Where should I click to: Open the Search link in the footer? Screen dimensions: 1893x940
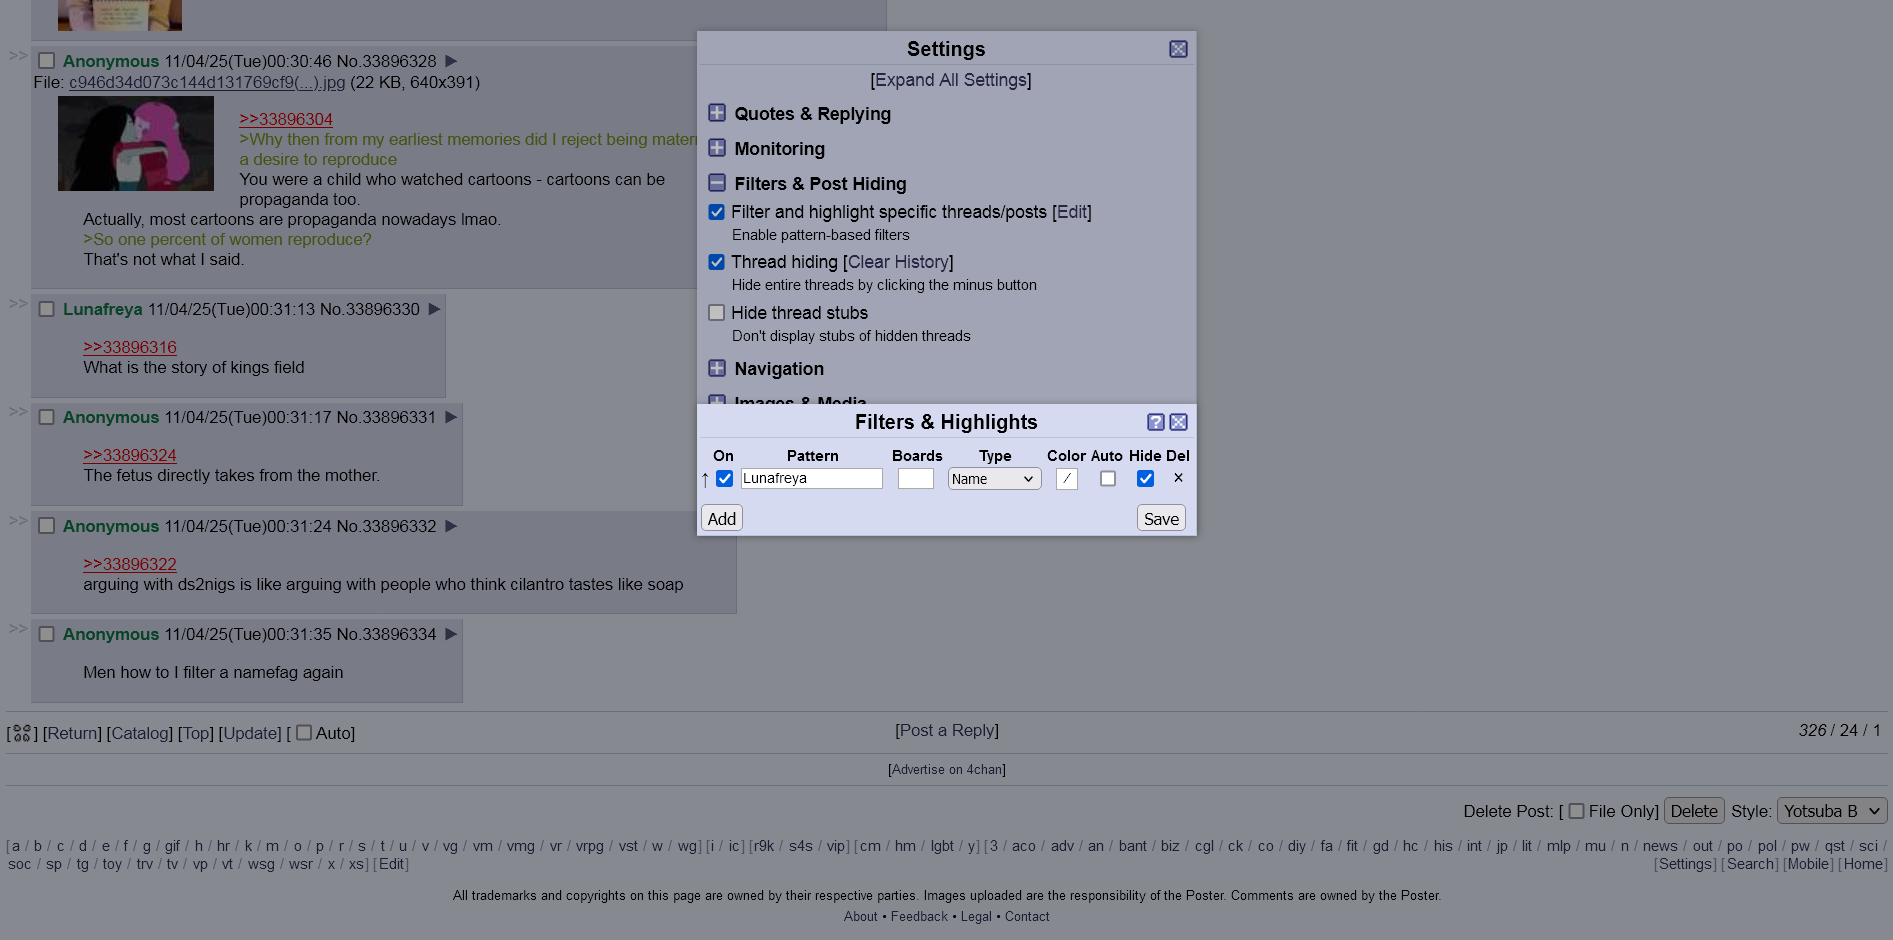[x=1750, y=864]
